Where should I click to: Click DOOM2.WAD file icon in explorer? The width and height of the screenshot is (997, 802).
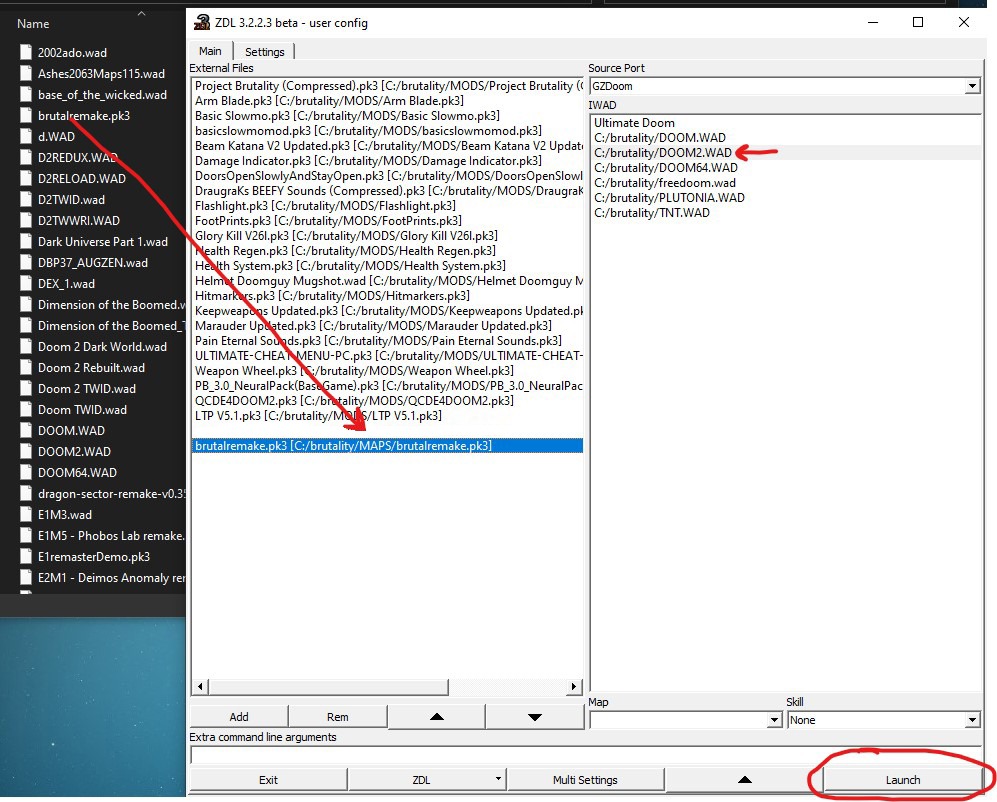(25, 452)
